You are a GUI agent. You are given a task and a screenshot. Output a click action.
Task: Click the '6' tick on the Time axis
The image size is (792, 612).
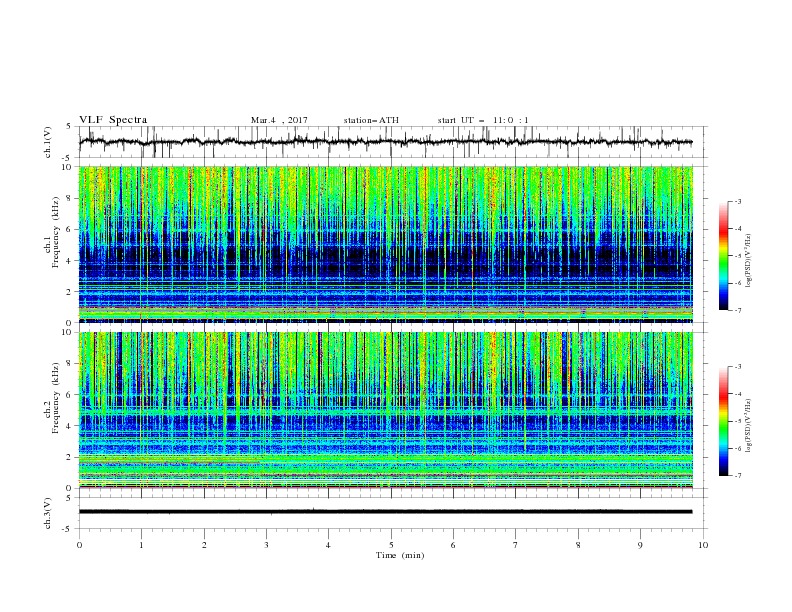pyautogui.click(x=453, y=545)
